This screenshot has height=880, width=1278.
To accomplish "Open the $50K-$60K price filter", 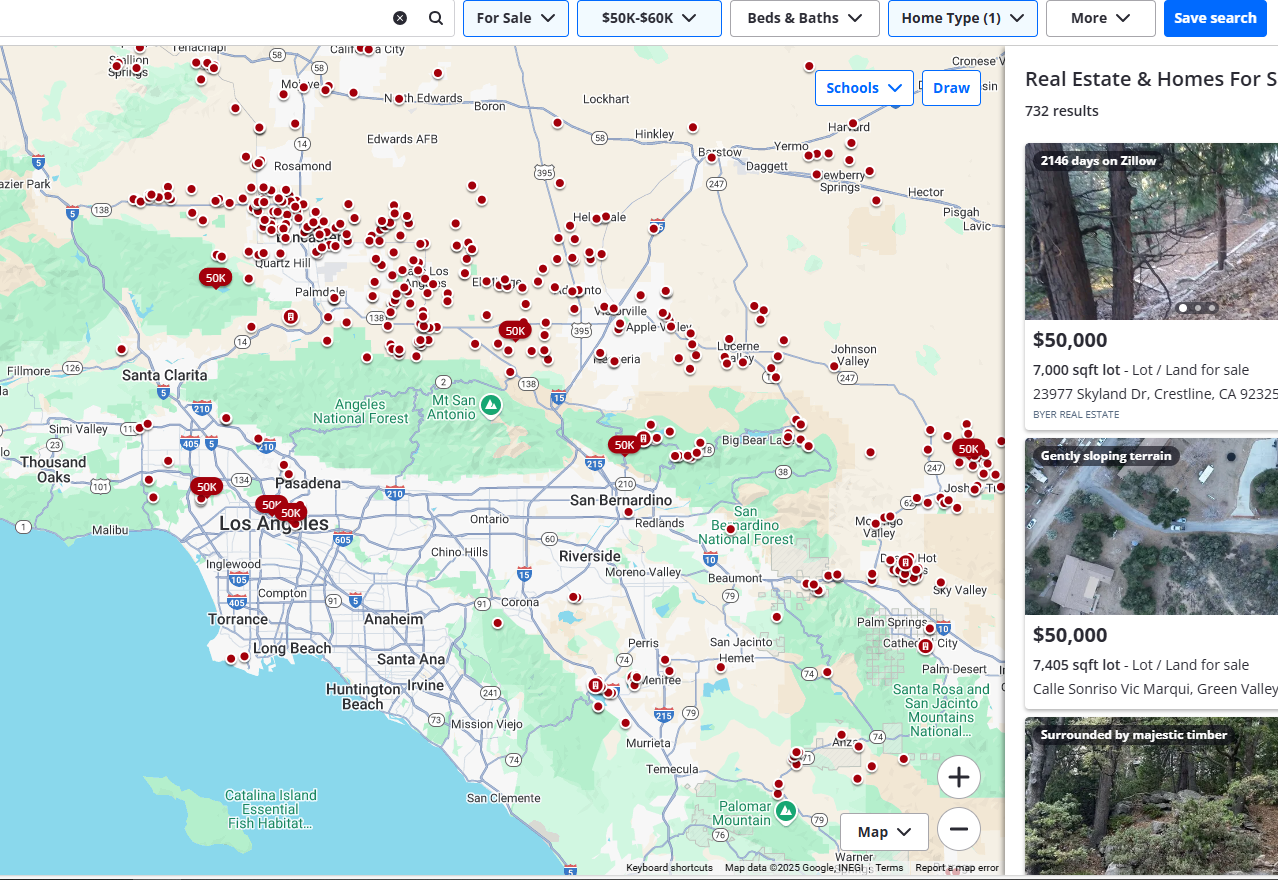I will pos(649,18).
